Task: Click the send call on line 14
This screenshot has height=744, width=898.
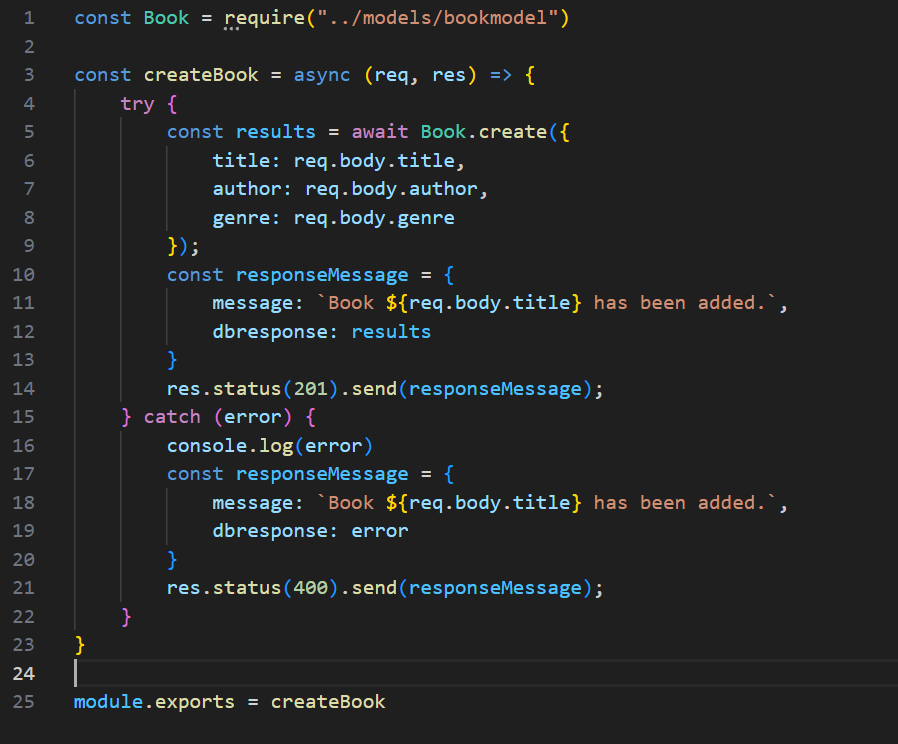Action: pos(374,389)
